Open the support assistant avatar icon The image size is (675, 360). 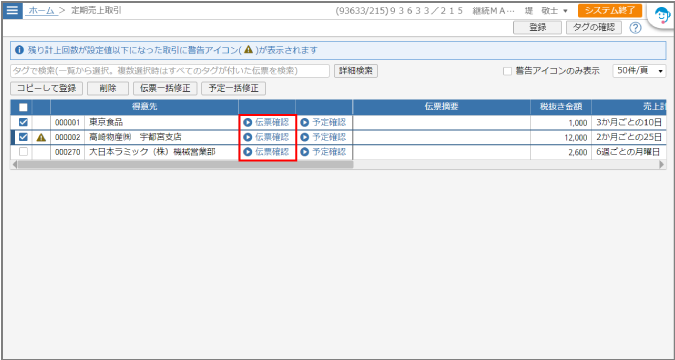tap(661, 17)
